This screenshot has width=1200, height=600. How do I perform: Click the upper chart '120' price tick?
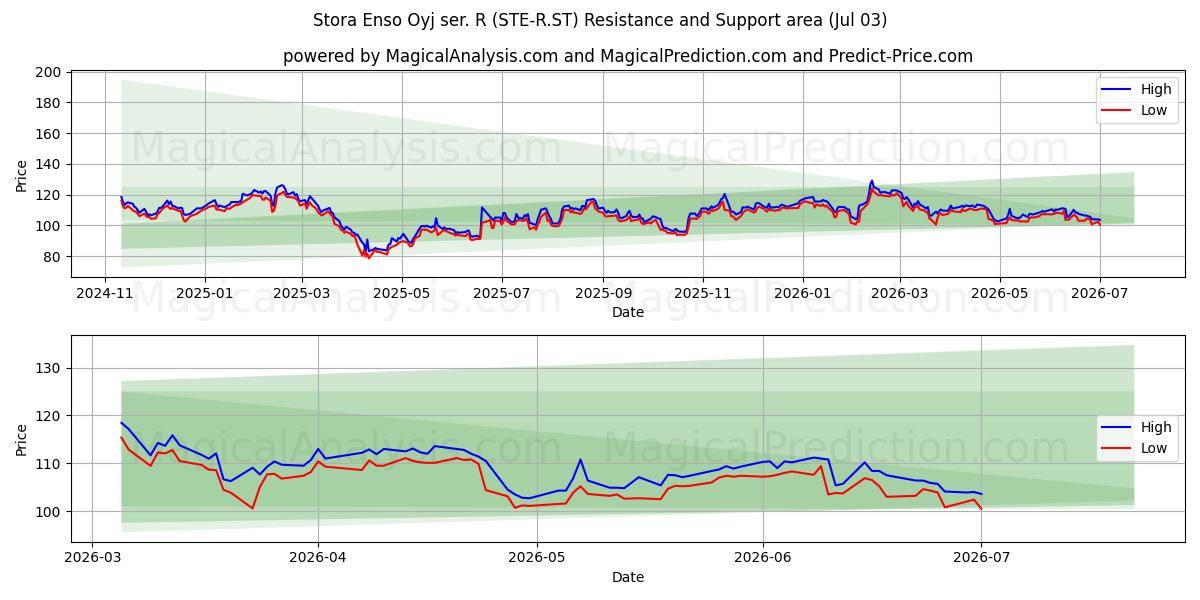pos(49,195)
